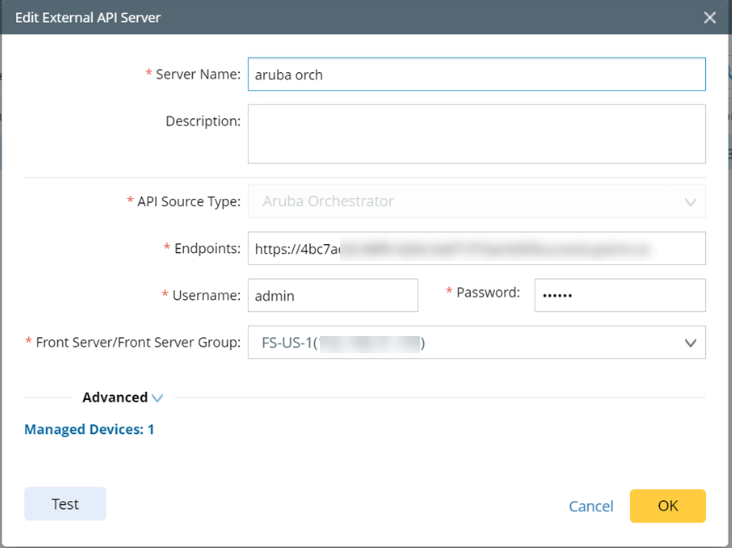Viewport: 732px width, 548px height.
Task: Click the Server Name input field
Action: 476,75
